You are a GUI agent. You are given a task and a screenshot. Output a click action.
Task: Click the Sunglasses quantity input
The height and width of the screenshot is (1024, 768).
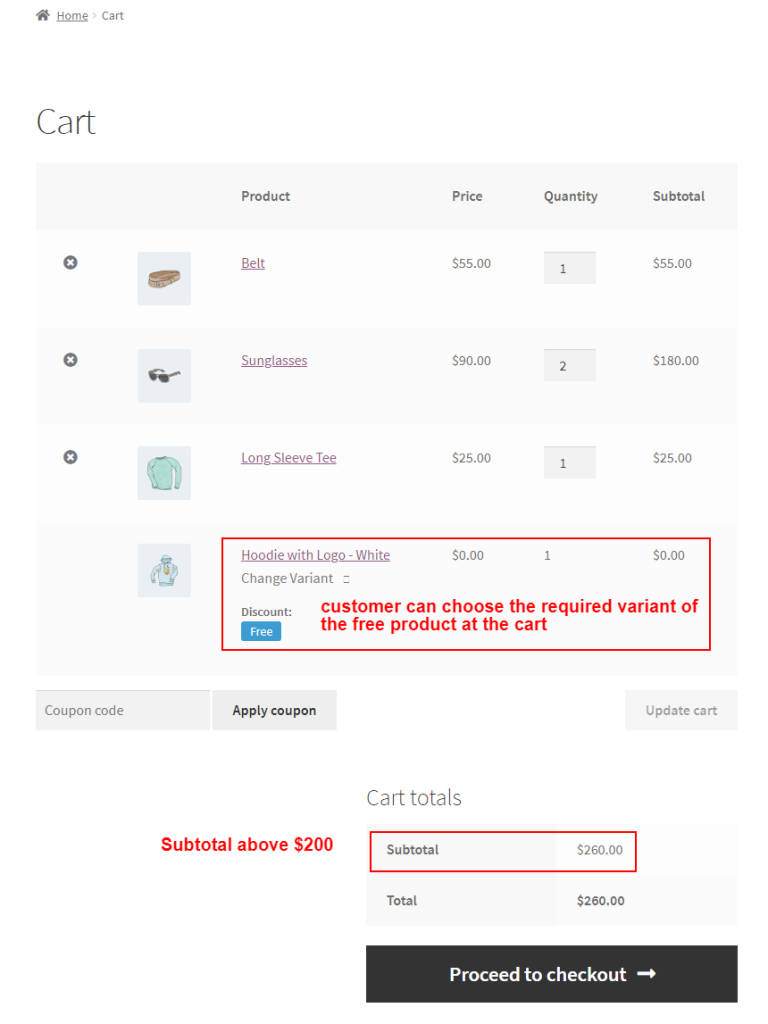click(569, 364)
